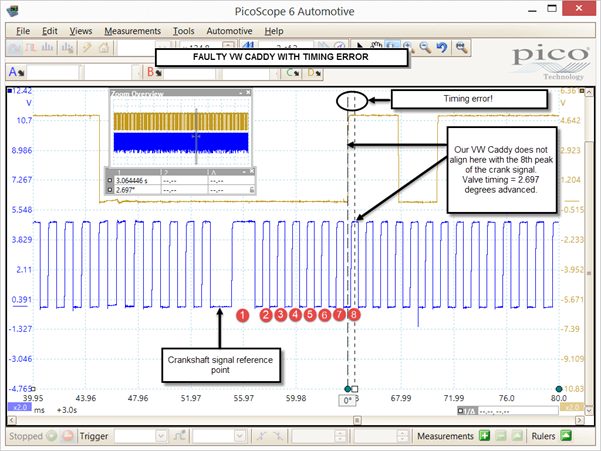Viewport: 601px width, 451px height.
Task: Close the Zoom Overview panel
Action: click(248, 93)
